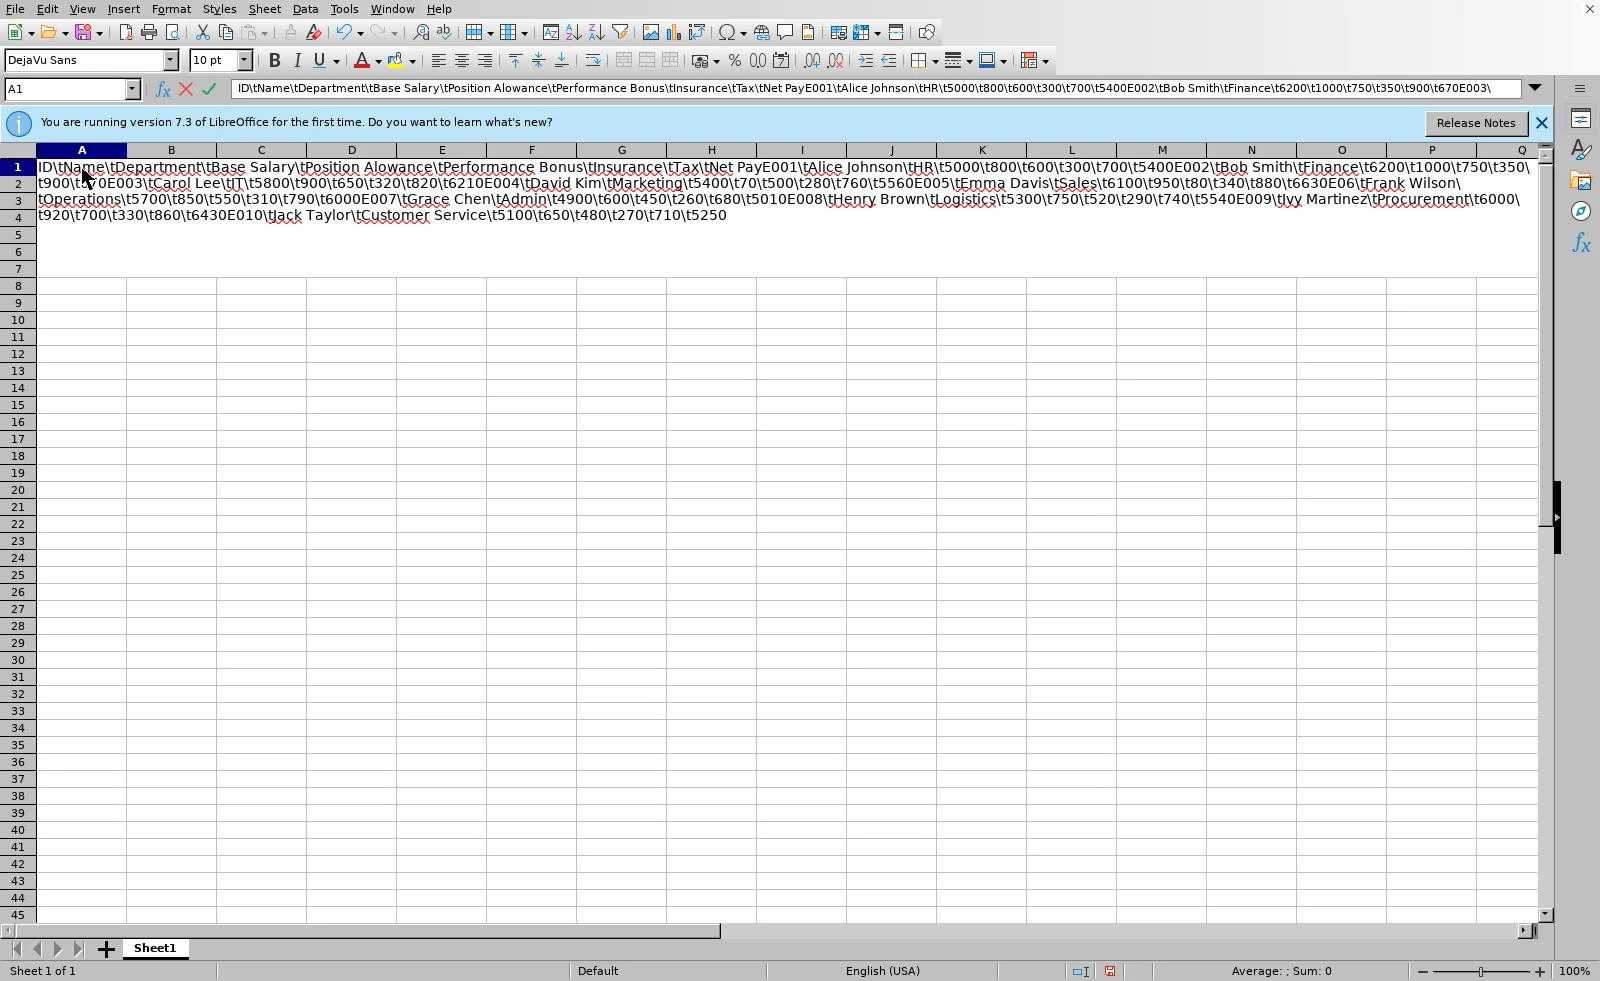Add a new sheet with the plus button
Image resolution: width=1600 pixels, height=981 pixels.
pos(106,949)
